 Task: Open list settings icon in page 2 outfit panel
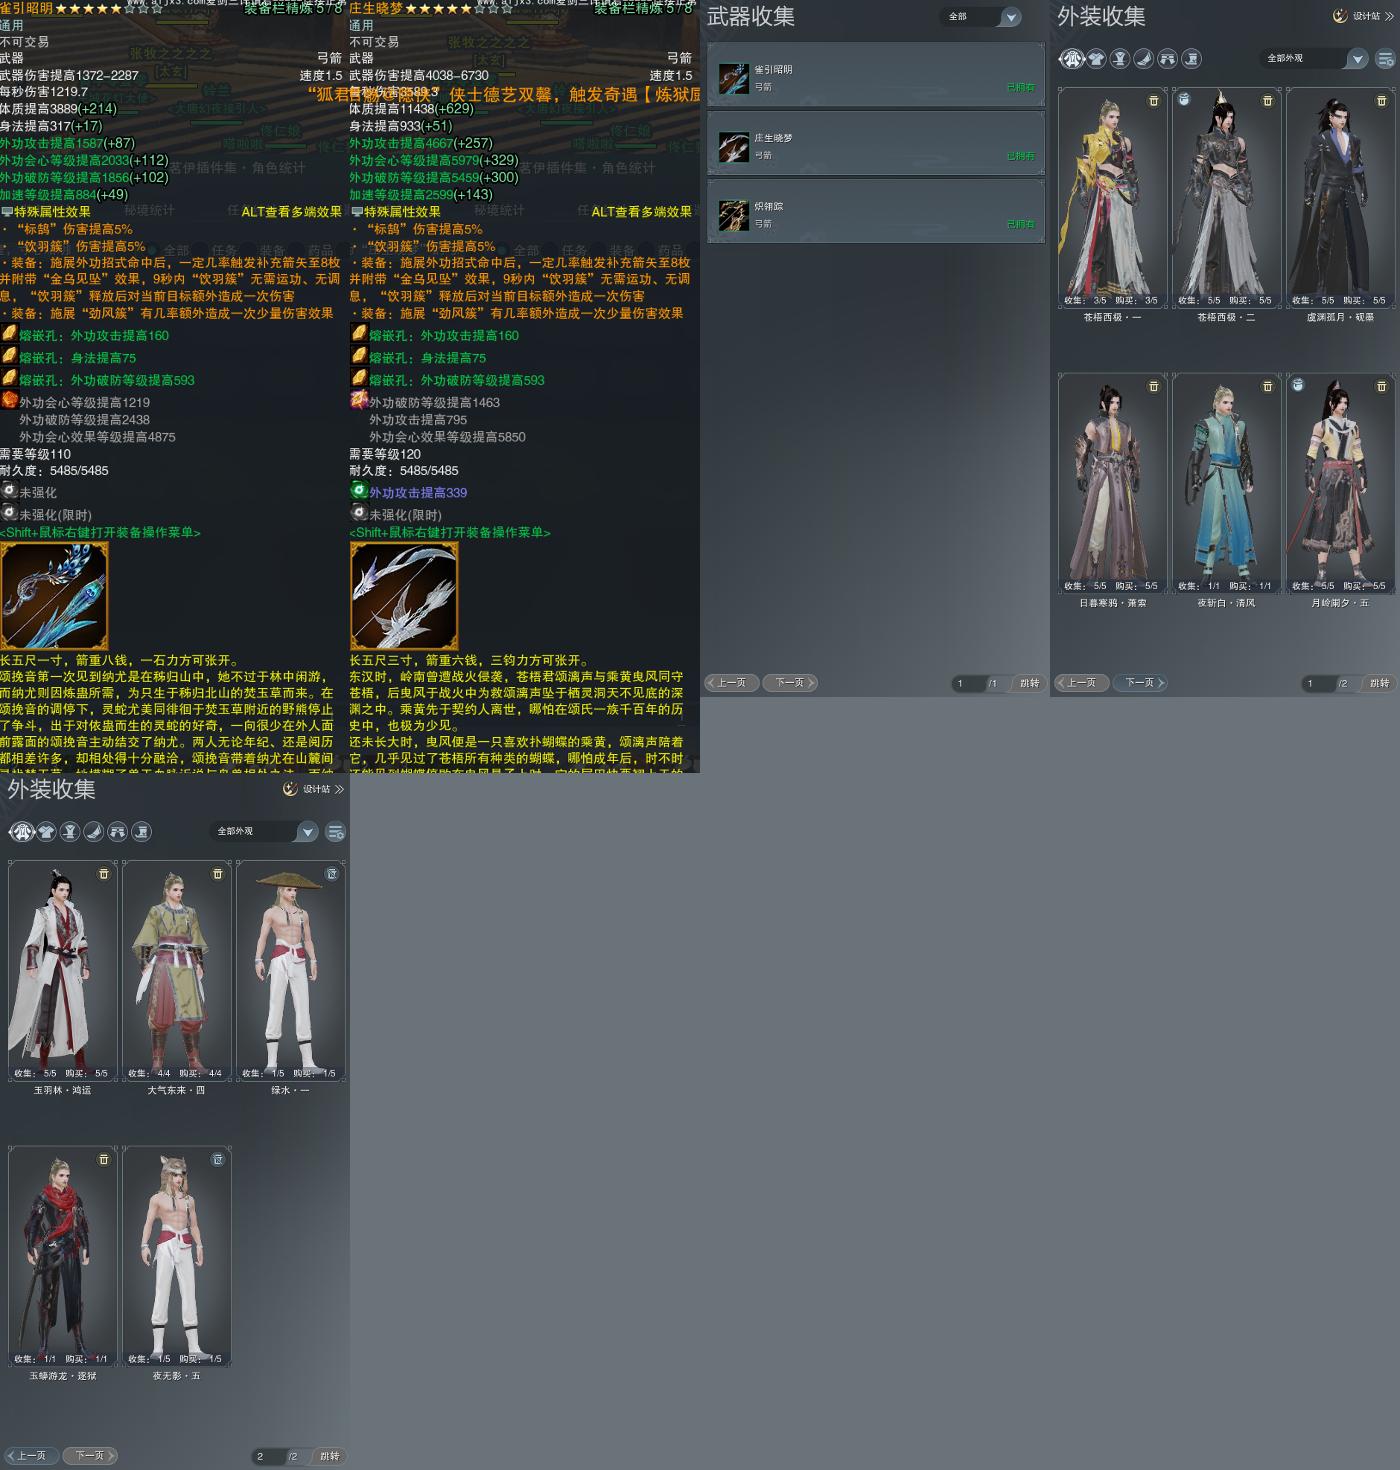pos(335,832)
